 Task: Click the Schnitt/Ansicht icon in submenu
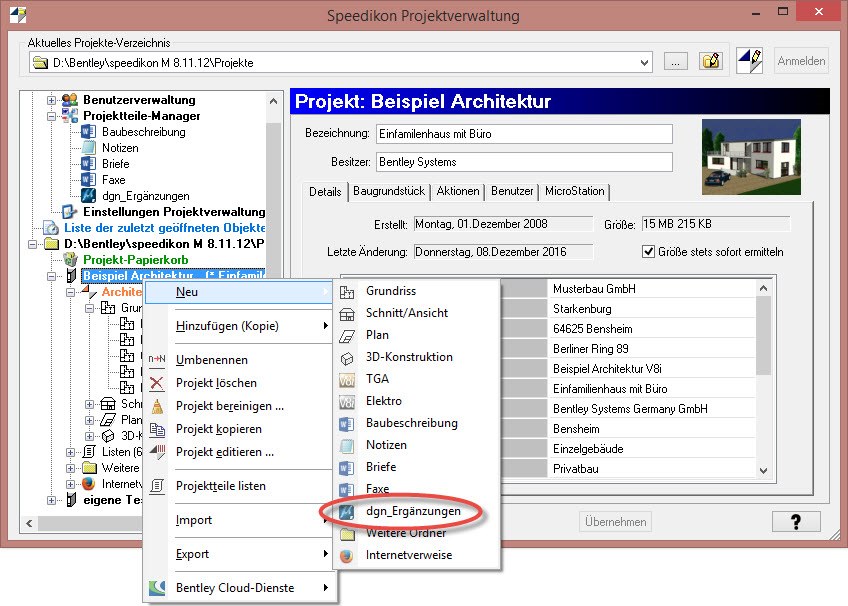tap(347, 314)
